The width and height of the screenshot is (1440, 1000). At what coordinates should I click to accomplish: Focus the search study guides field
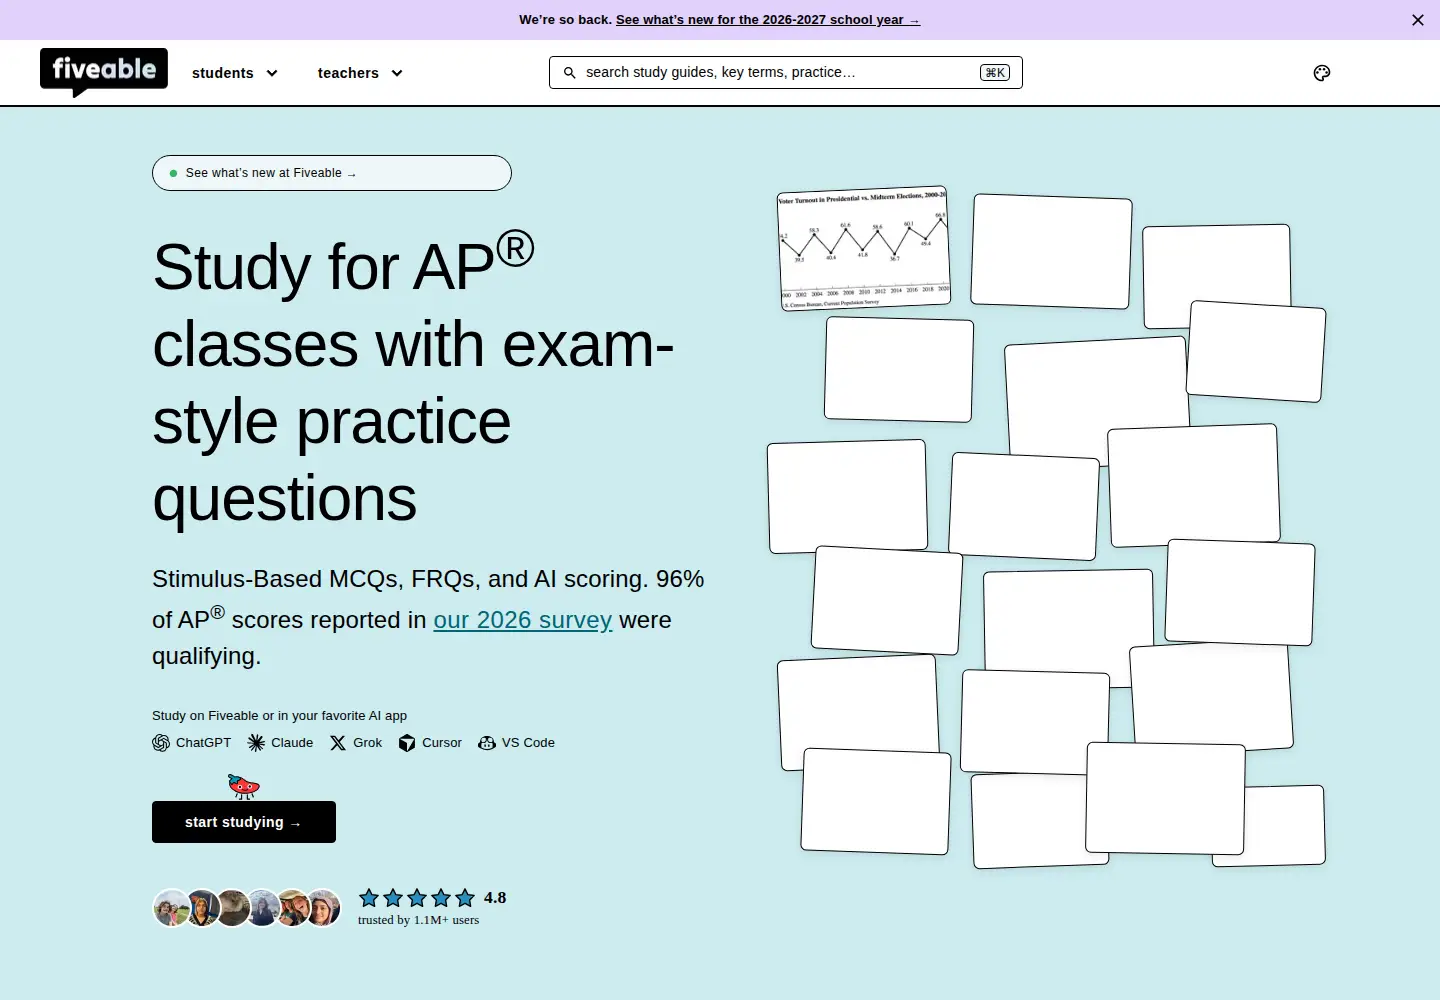[786, 72]
